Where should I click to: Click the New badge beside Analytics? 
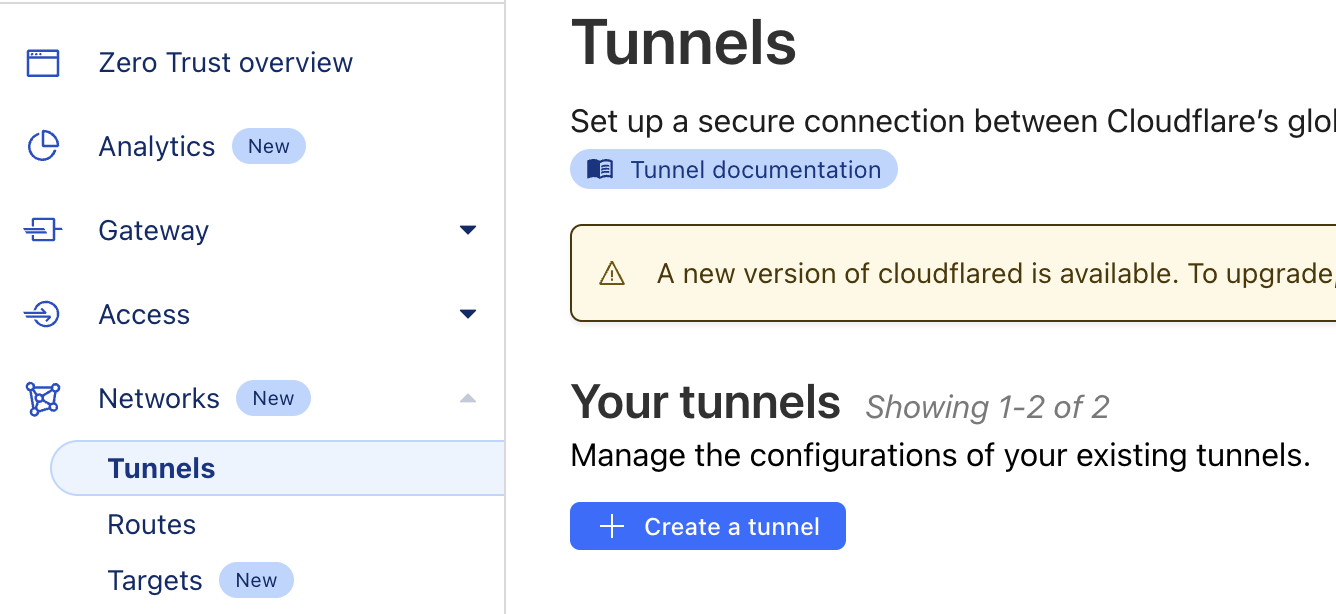pyautogui.click(x=269, y=146)
